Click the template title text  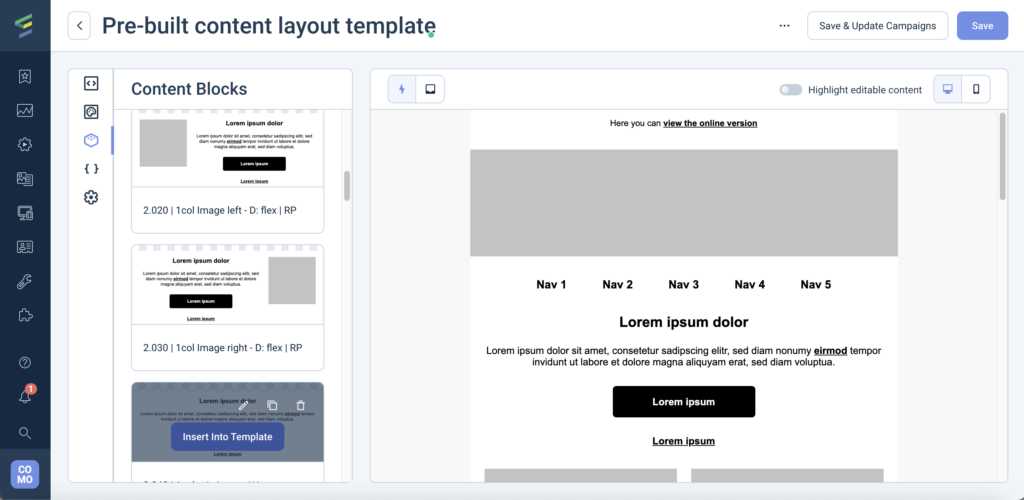pyautogui.click(x=268, y=25)
